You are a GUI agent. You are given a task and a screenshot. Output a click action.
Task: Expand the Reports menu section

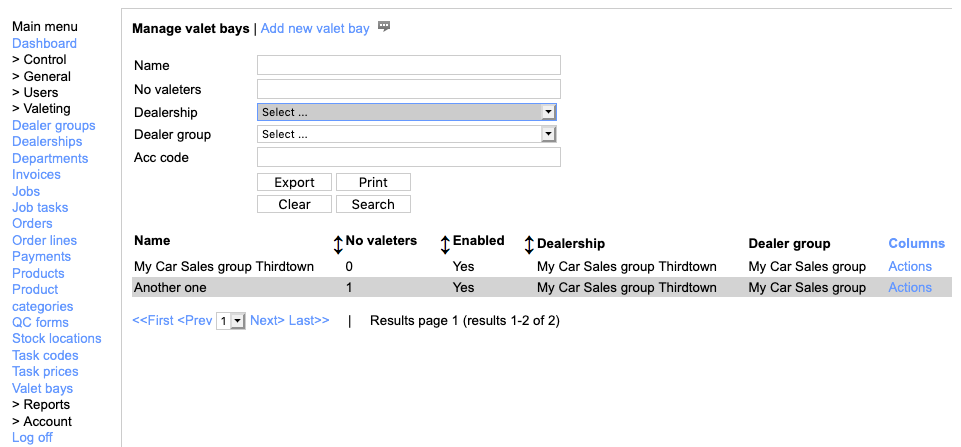click(41, 404)
